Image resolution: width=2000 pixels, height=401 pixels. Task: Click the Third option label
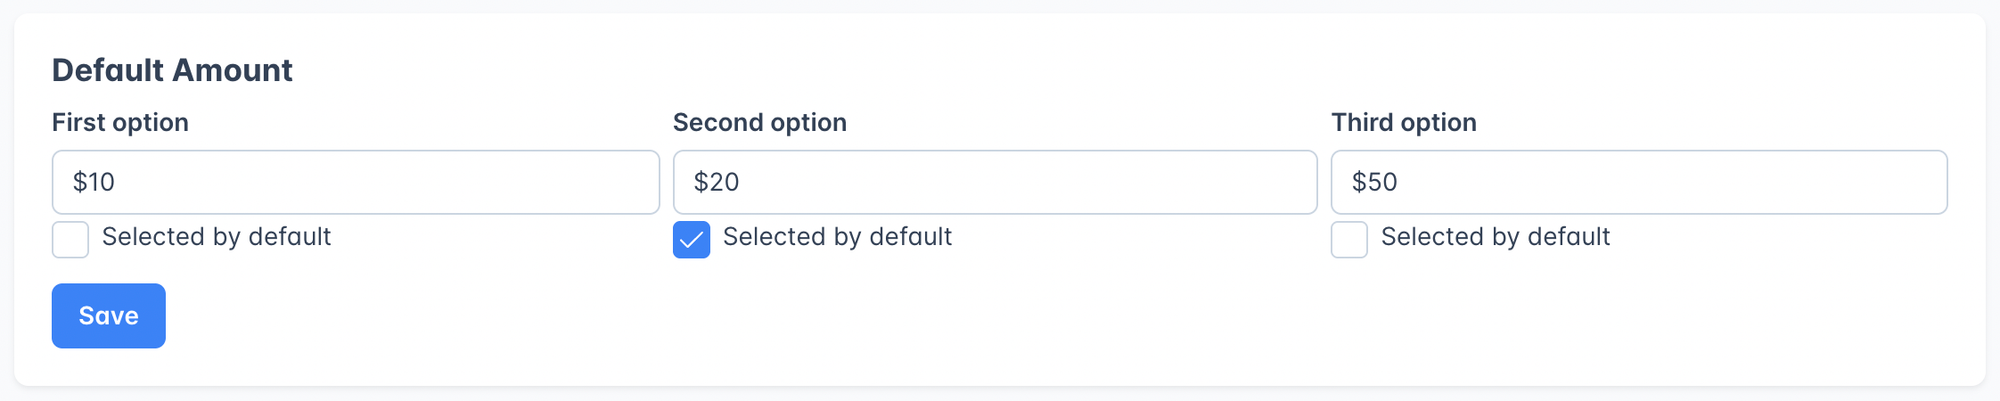1403,122
